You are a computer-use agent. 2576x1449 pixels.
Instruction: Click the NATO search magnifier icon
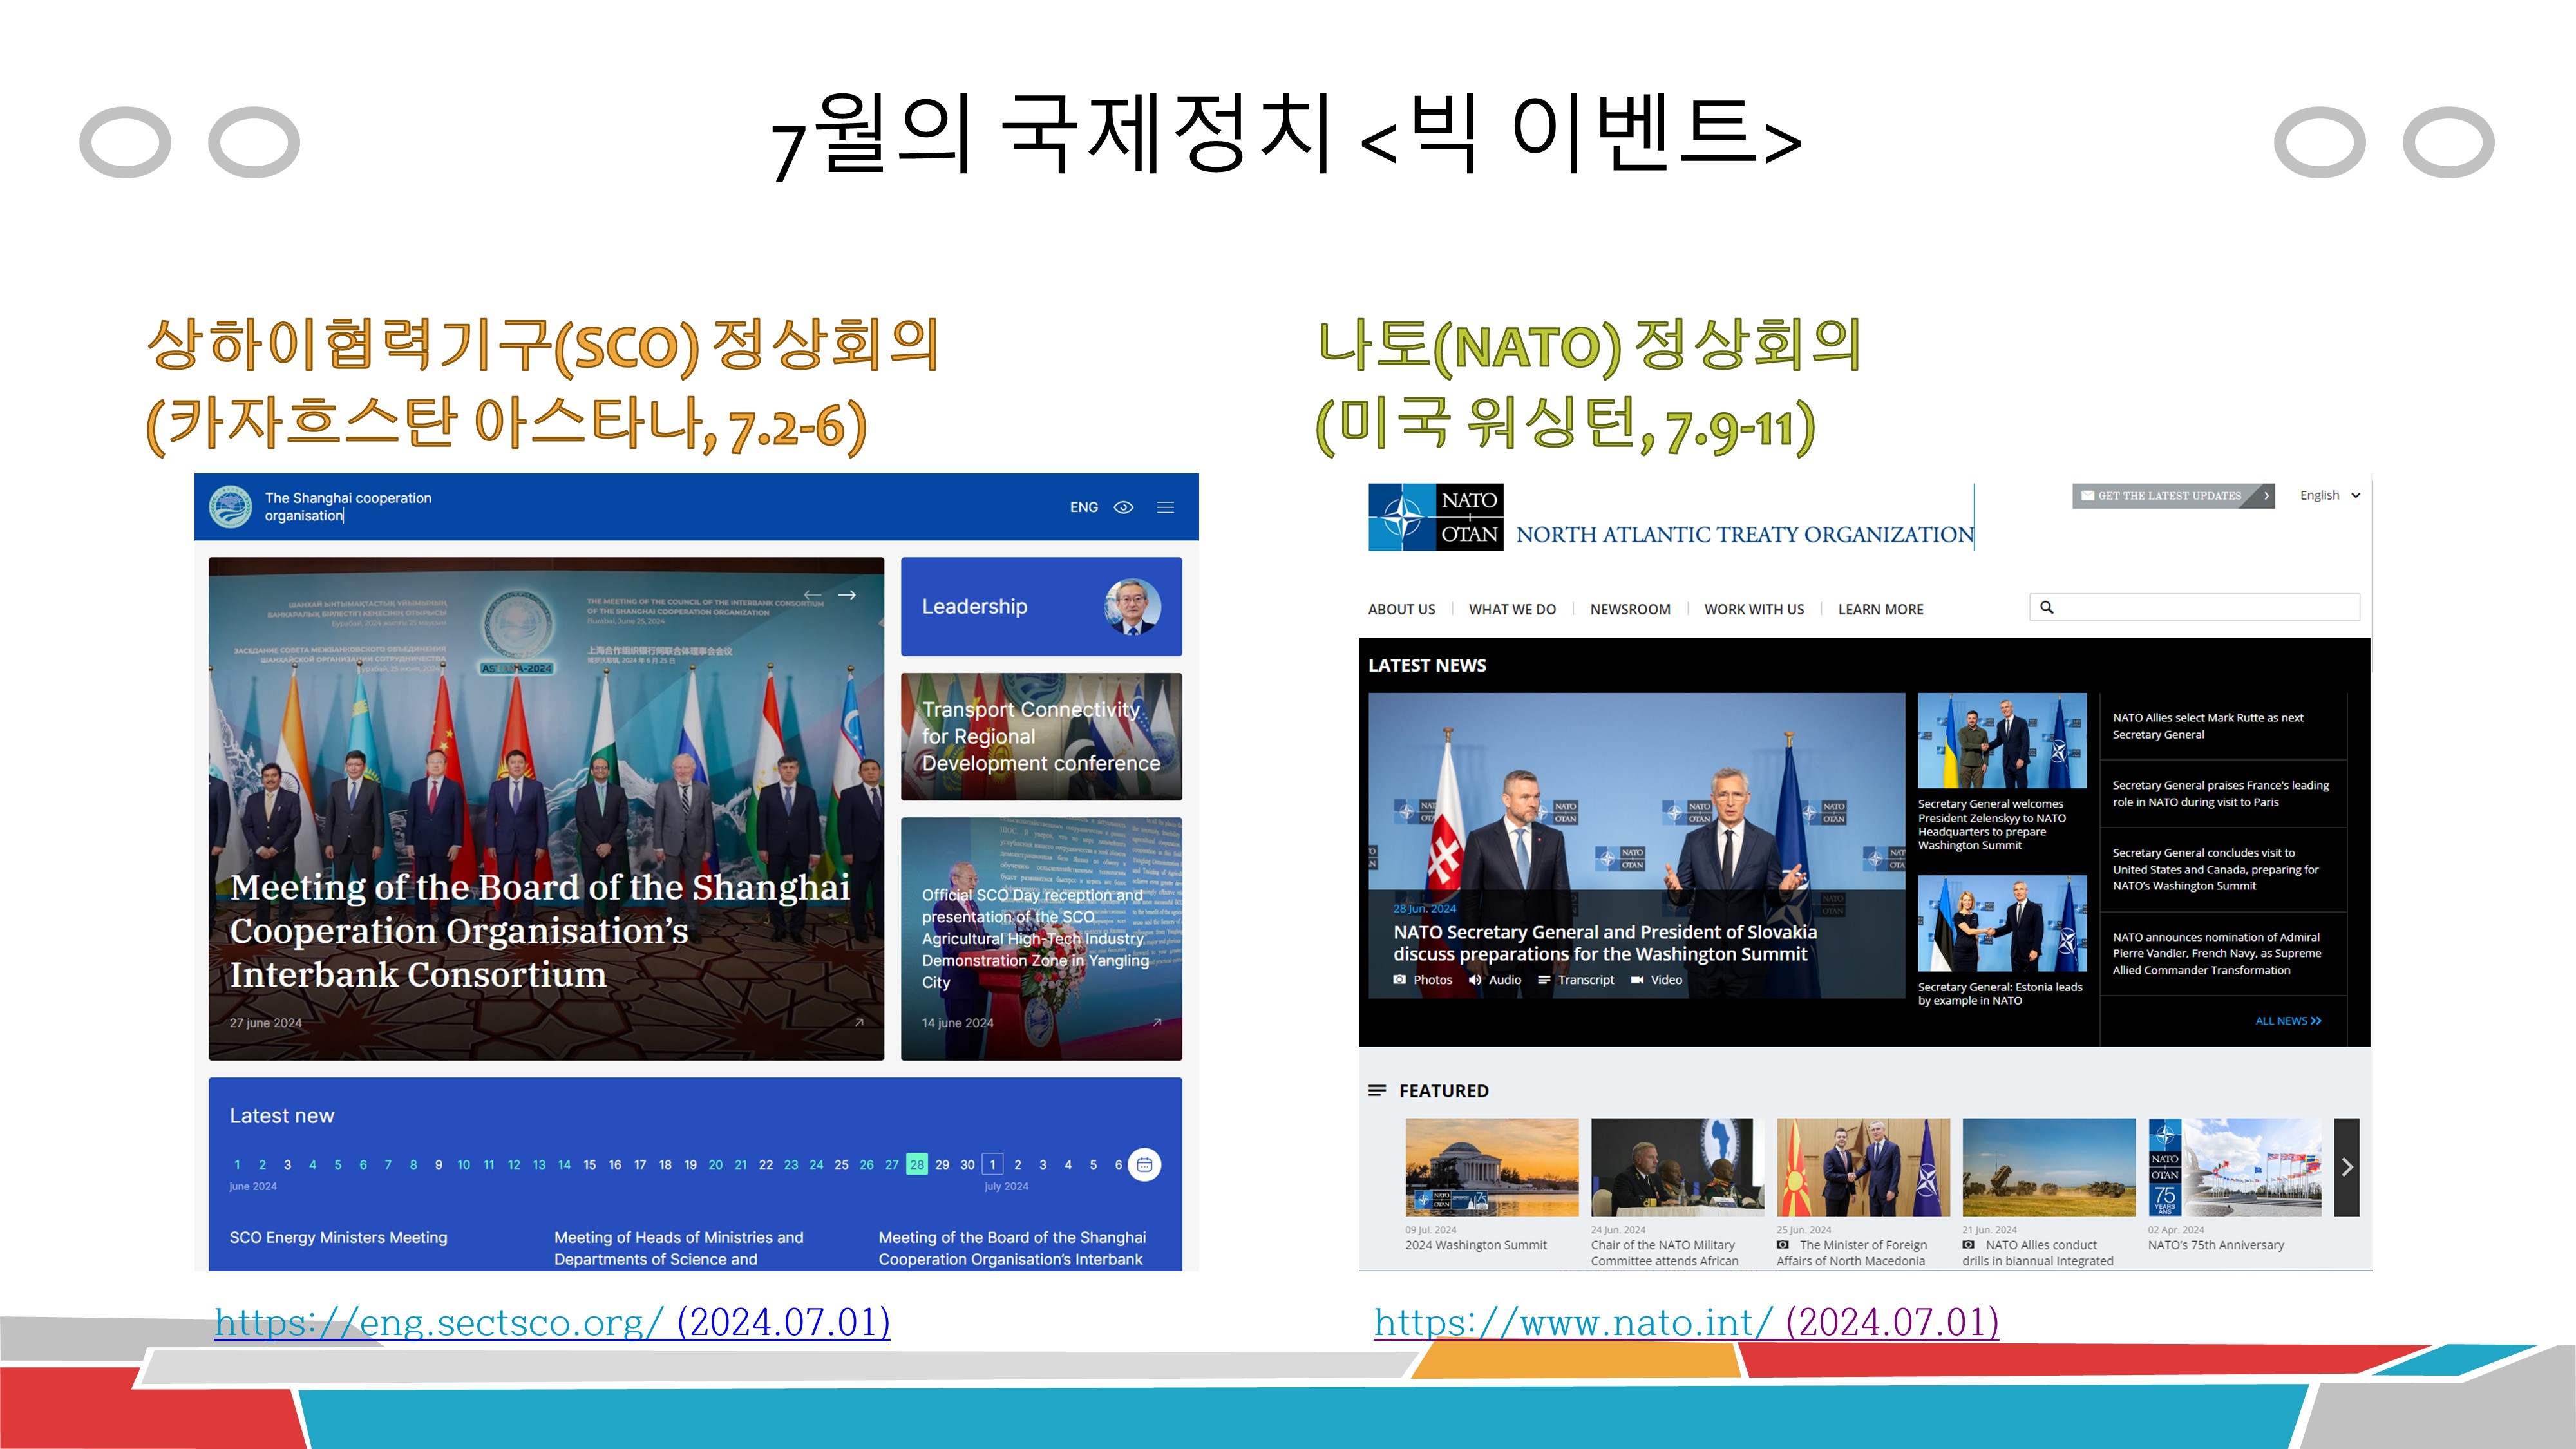point(2047,607)
